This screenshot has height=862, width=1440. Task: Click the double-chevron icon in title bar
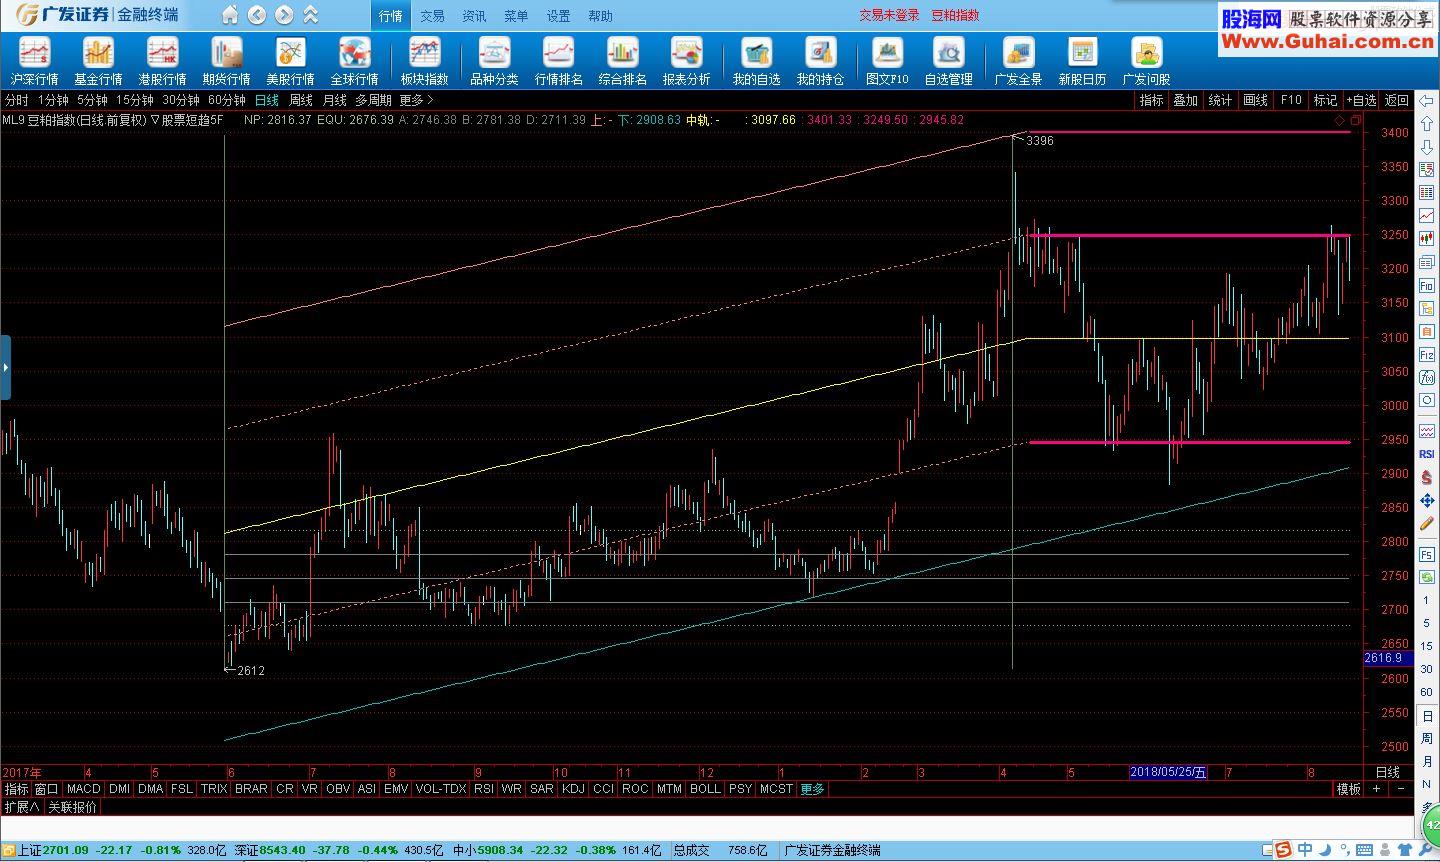click(x=311, y=15)
